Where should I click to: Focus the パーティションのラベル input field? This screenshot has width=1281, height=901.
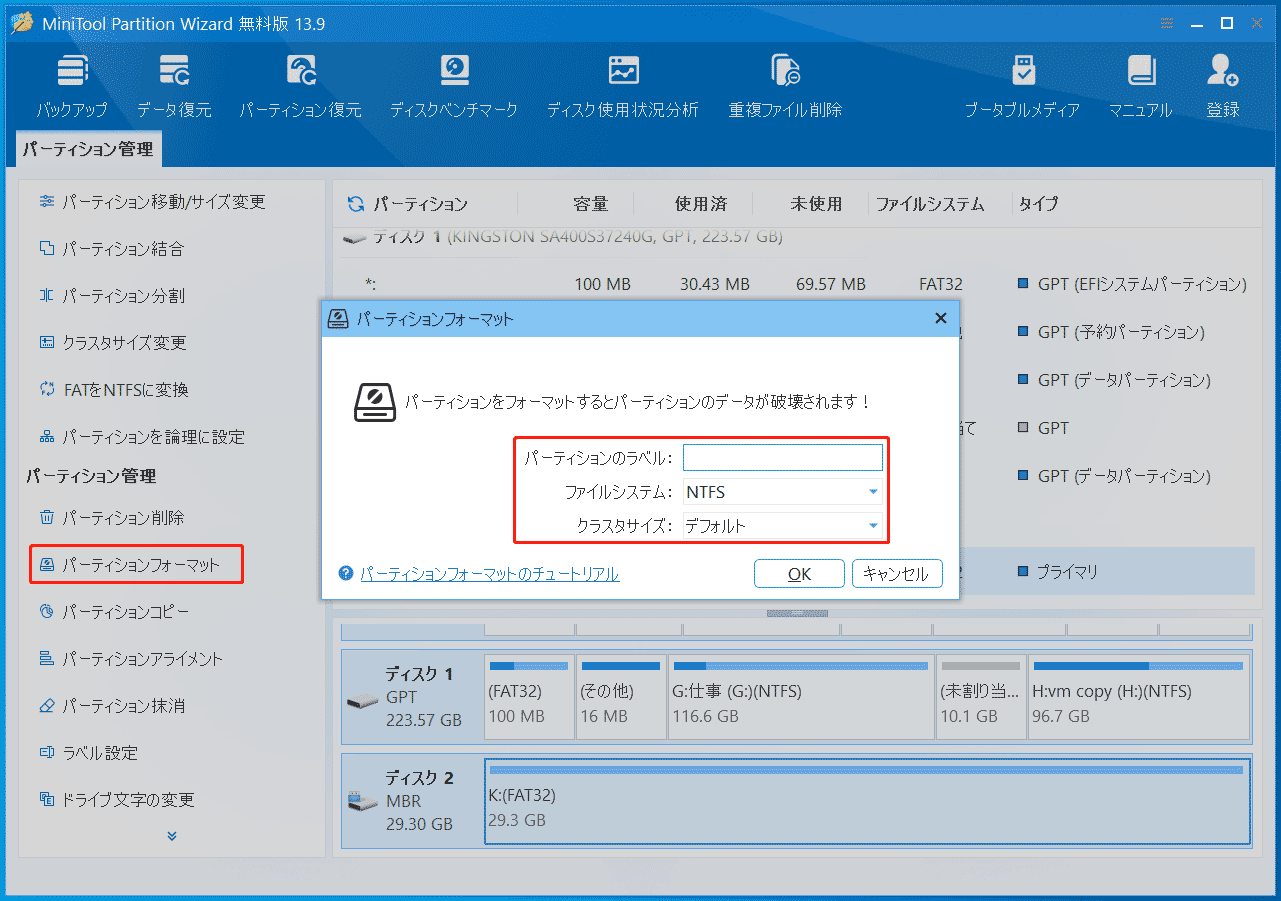pos(783,458)
